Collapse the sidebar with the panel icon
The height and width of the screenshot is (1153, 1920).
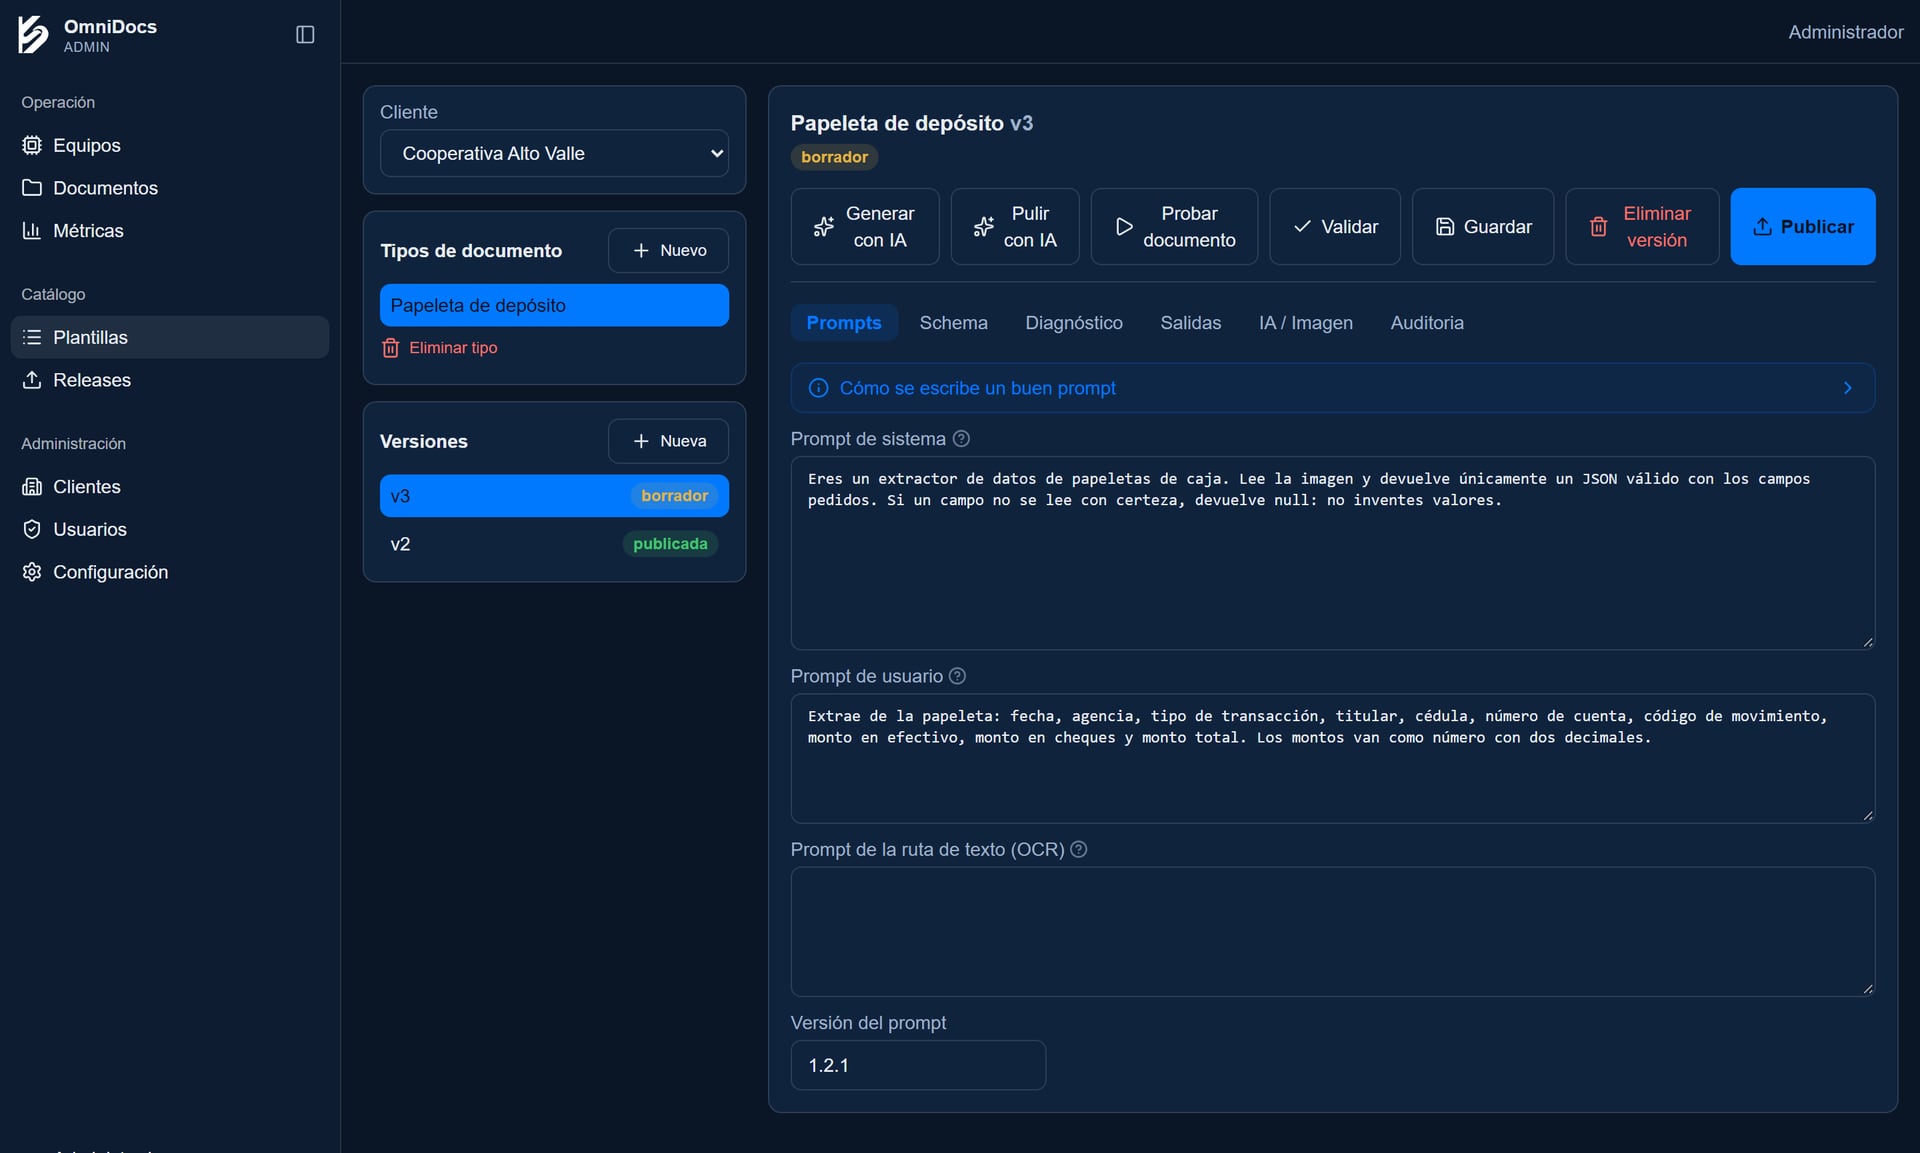point(305,35)
